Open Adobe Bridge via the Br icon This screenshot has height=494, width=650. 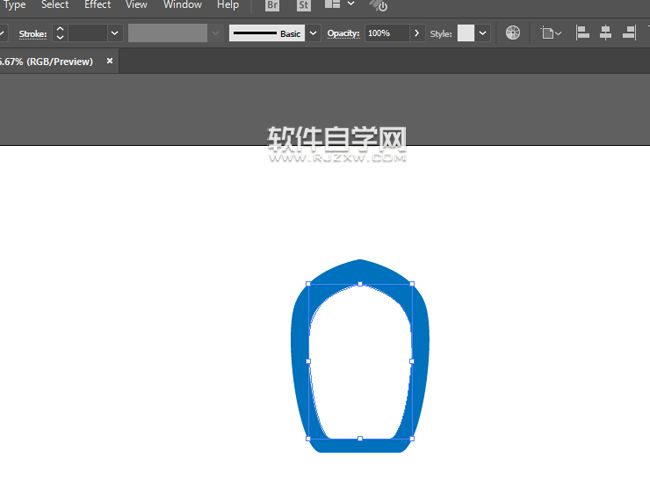coord(272,5)
